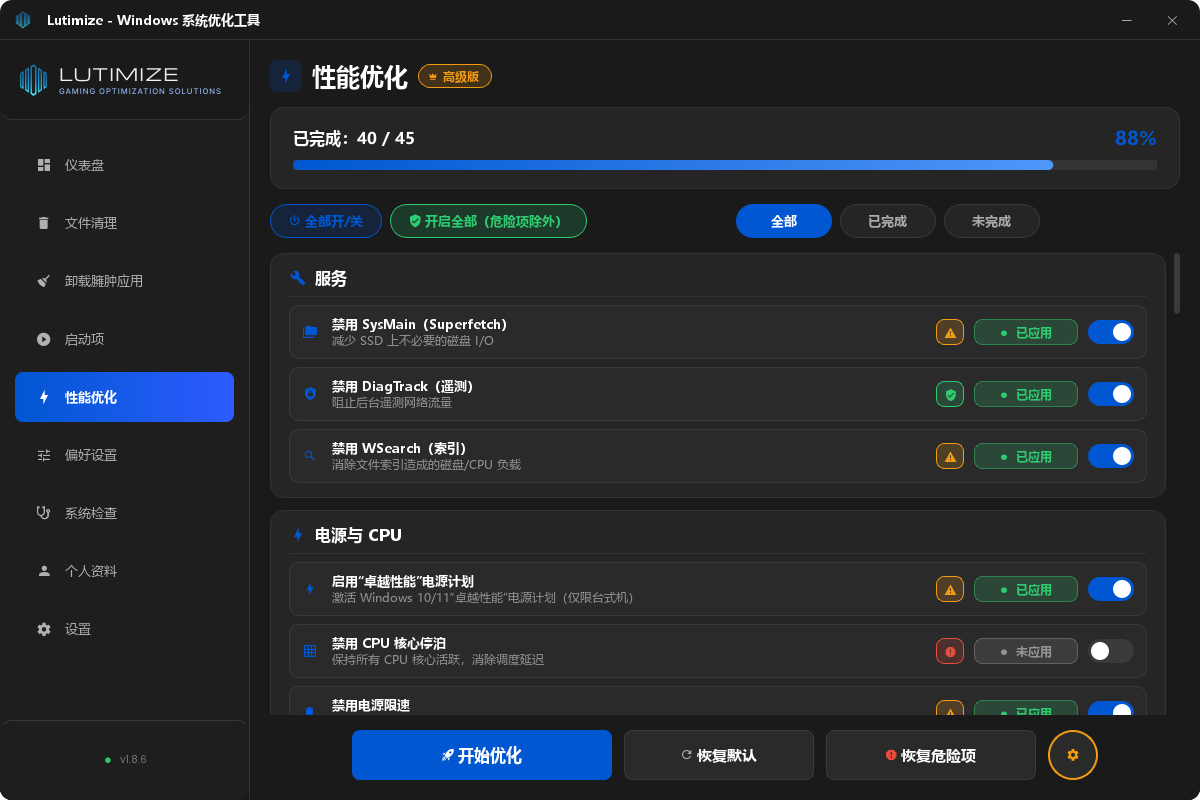Click the v1.8.6 version label
1200x800 pixels.
[x=133, y=760]
